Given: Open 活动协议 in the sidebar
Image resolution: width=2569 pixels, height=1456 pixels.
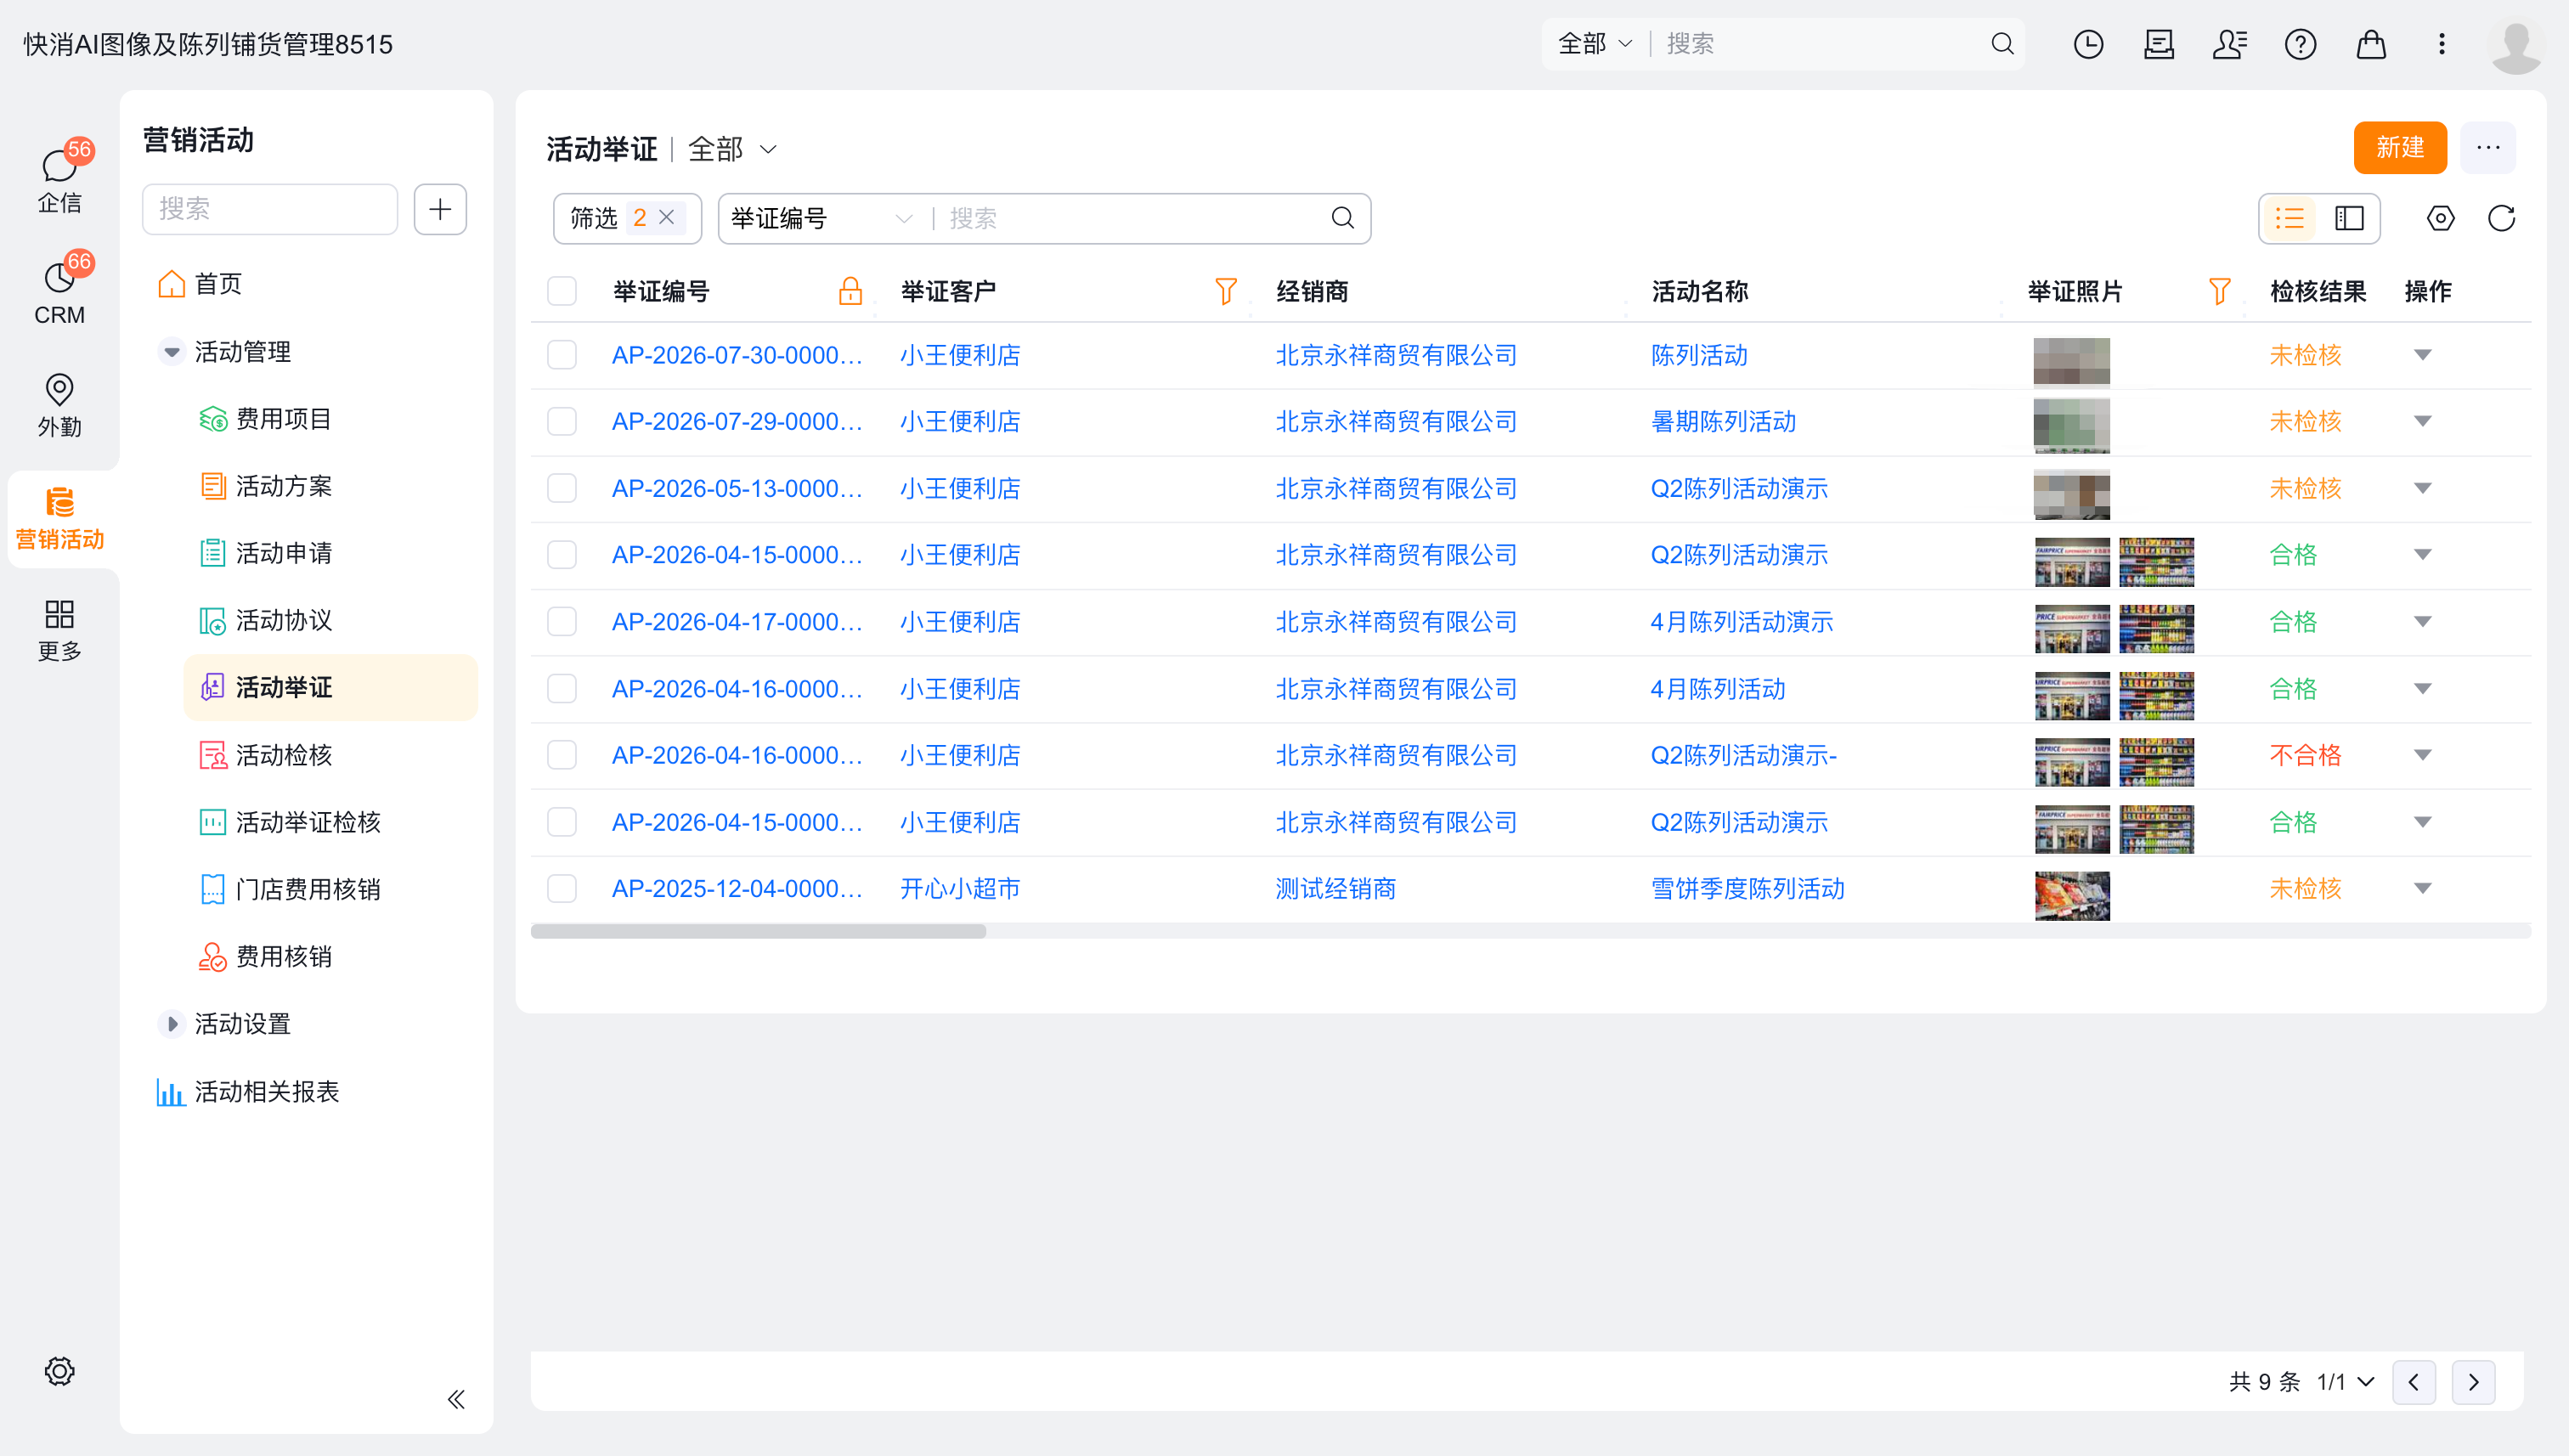Looking at the screenshot, I should (x=284, y=621).
